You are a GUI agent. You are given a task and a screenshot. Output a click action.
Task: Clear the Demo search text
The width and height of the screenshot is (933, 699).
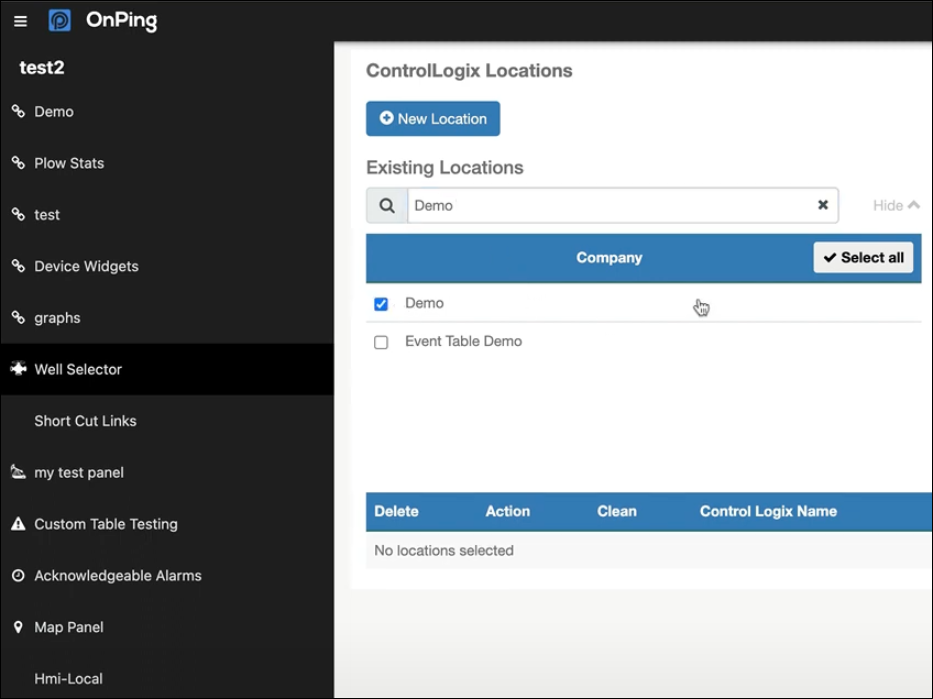[823, 205]
